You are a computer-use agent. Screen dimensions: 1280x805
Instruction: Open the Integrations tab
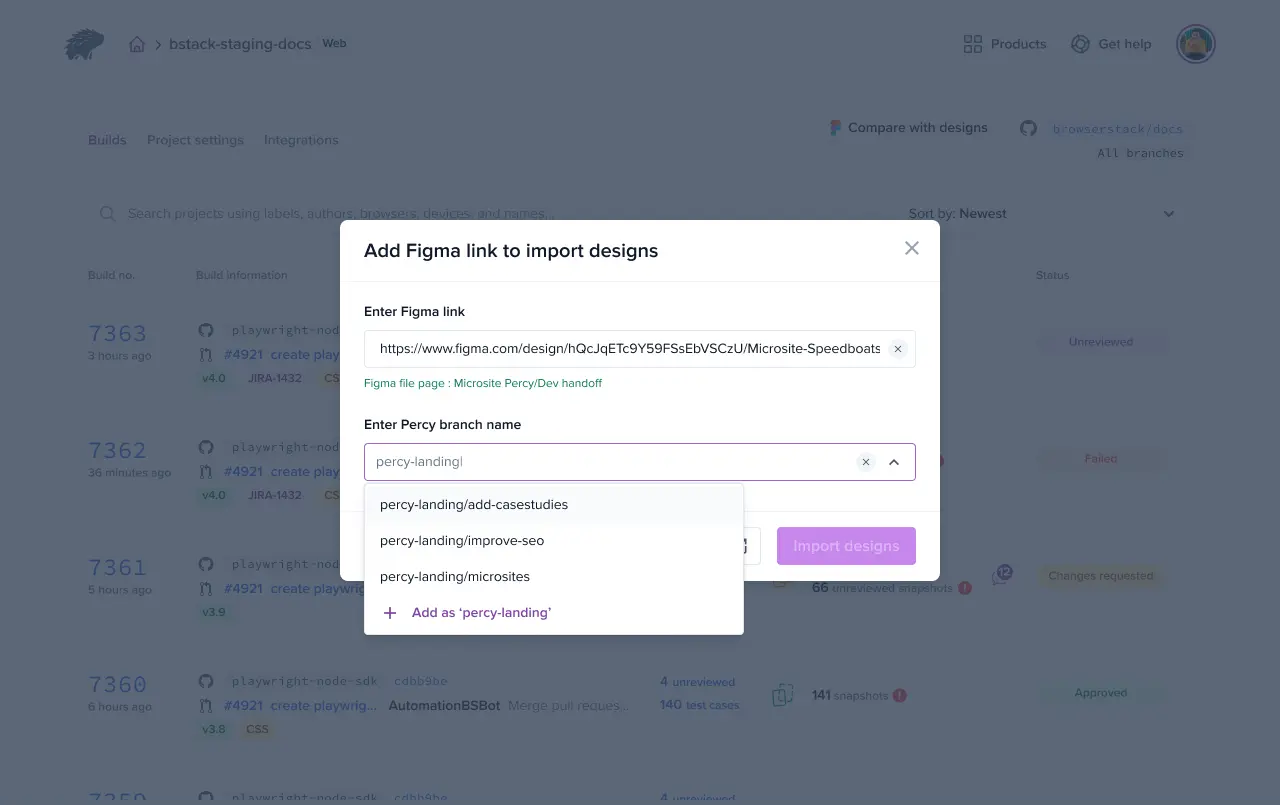301,140
